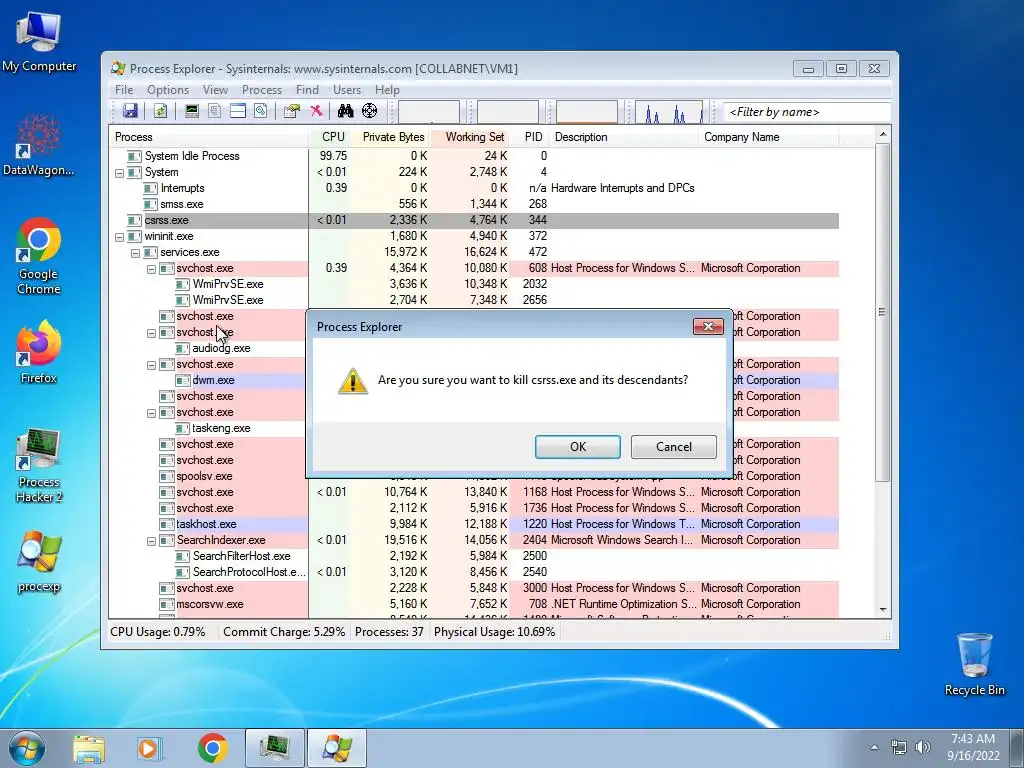Click the network tray icon
1024x768 pixels.
click(x=899, y=747)
